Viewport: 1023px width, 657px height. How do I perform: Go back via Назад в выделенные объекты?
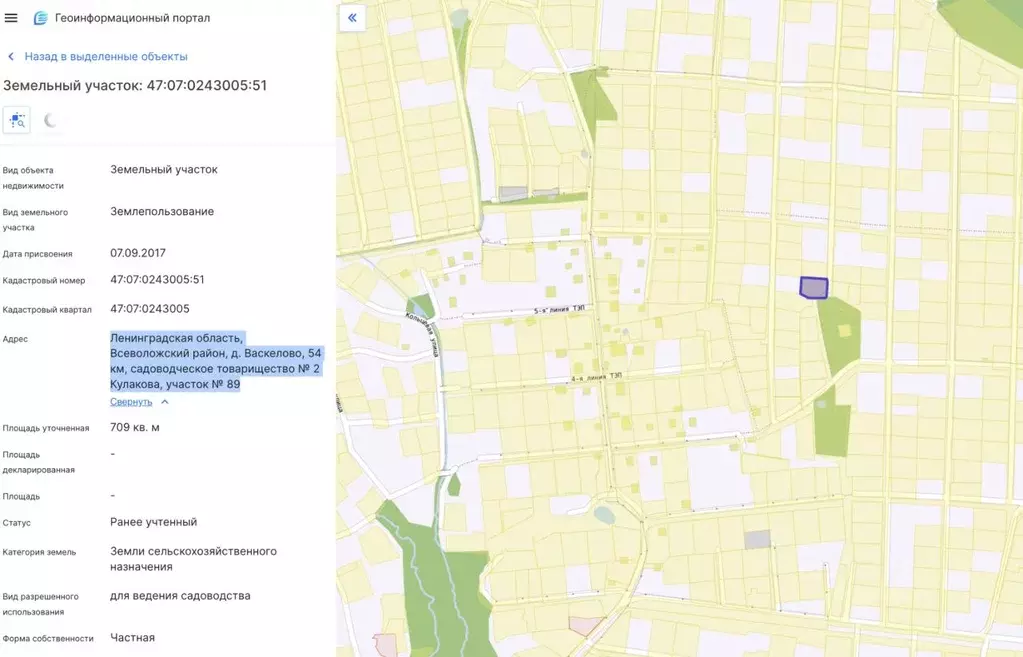pos(105,57)
